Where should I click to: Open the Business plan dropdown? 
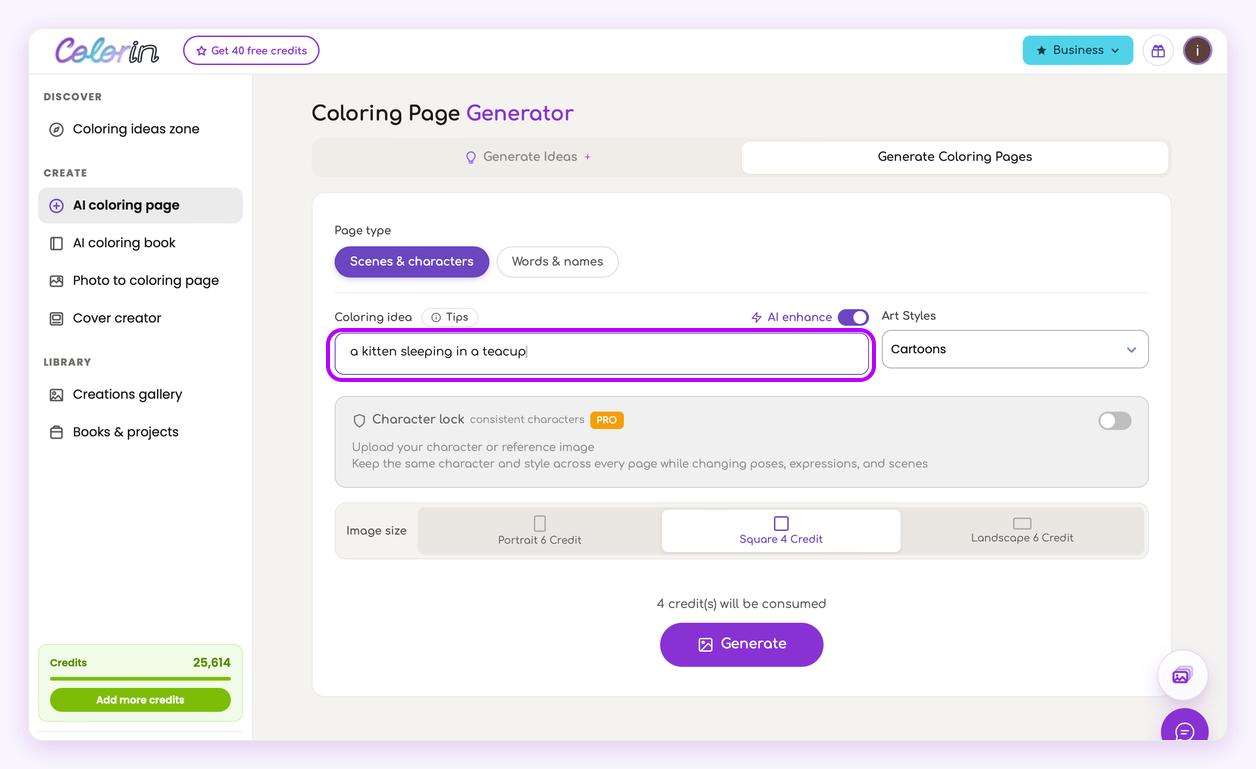[x=1078, y=50]
